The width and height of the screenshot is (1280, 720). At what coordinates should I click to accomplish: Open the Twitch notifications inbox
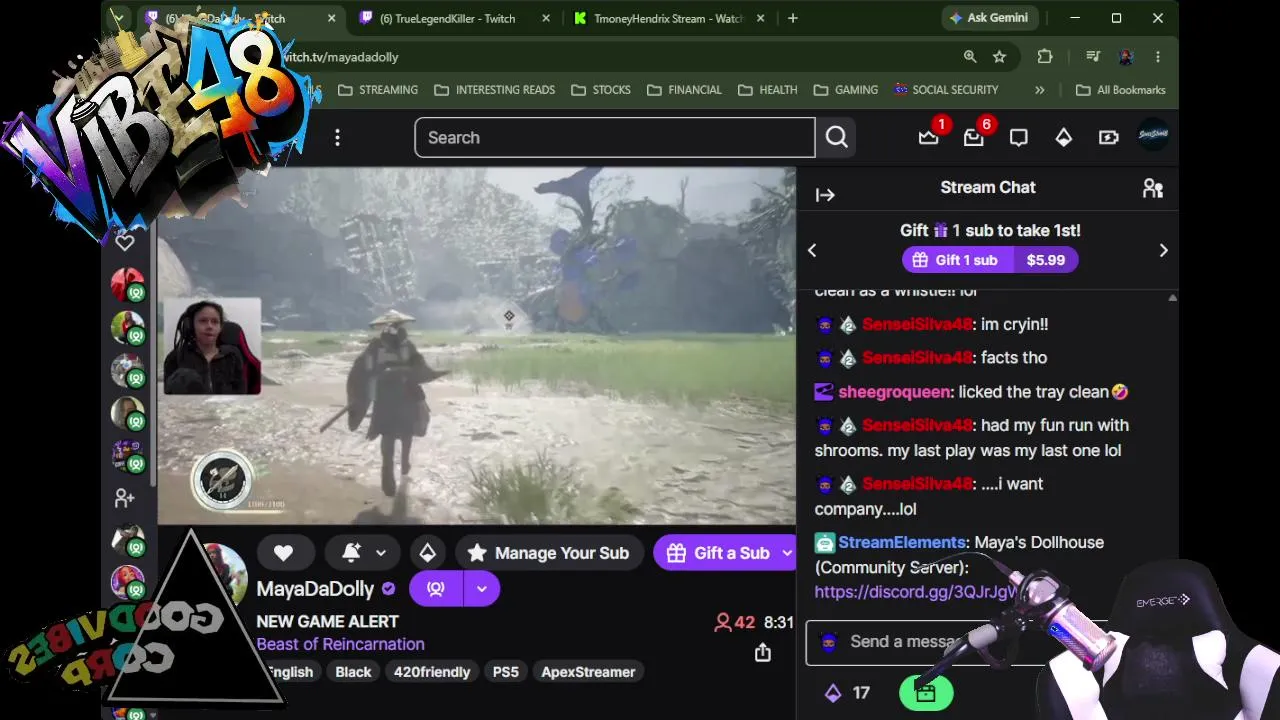click(x=974, y=137)
